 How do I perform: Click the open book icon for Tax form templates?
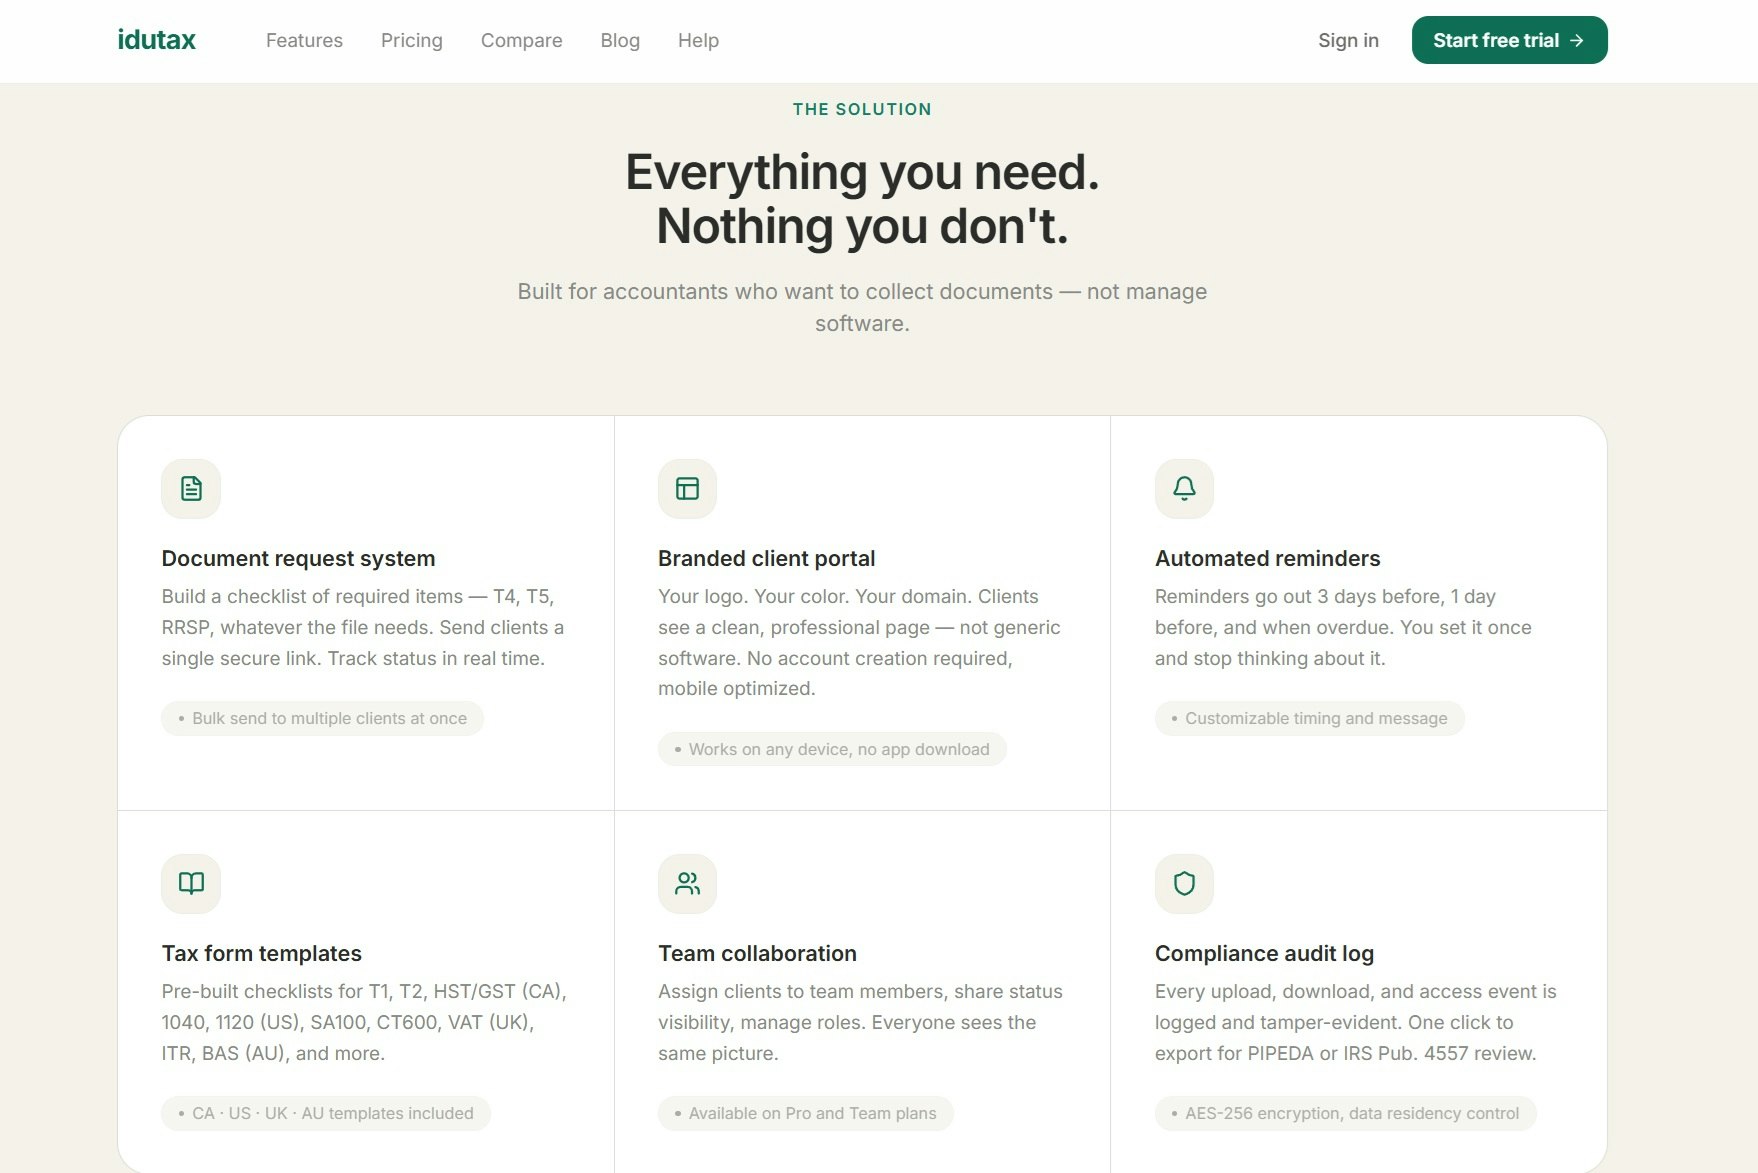pyautogui.click(x=191, y=884)
